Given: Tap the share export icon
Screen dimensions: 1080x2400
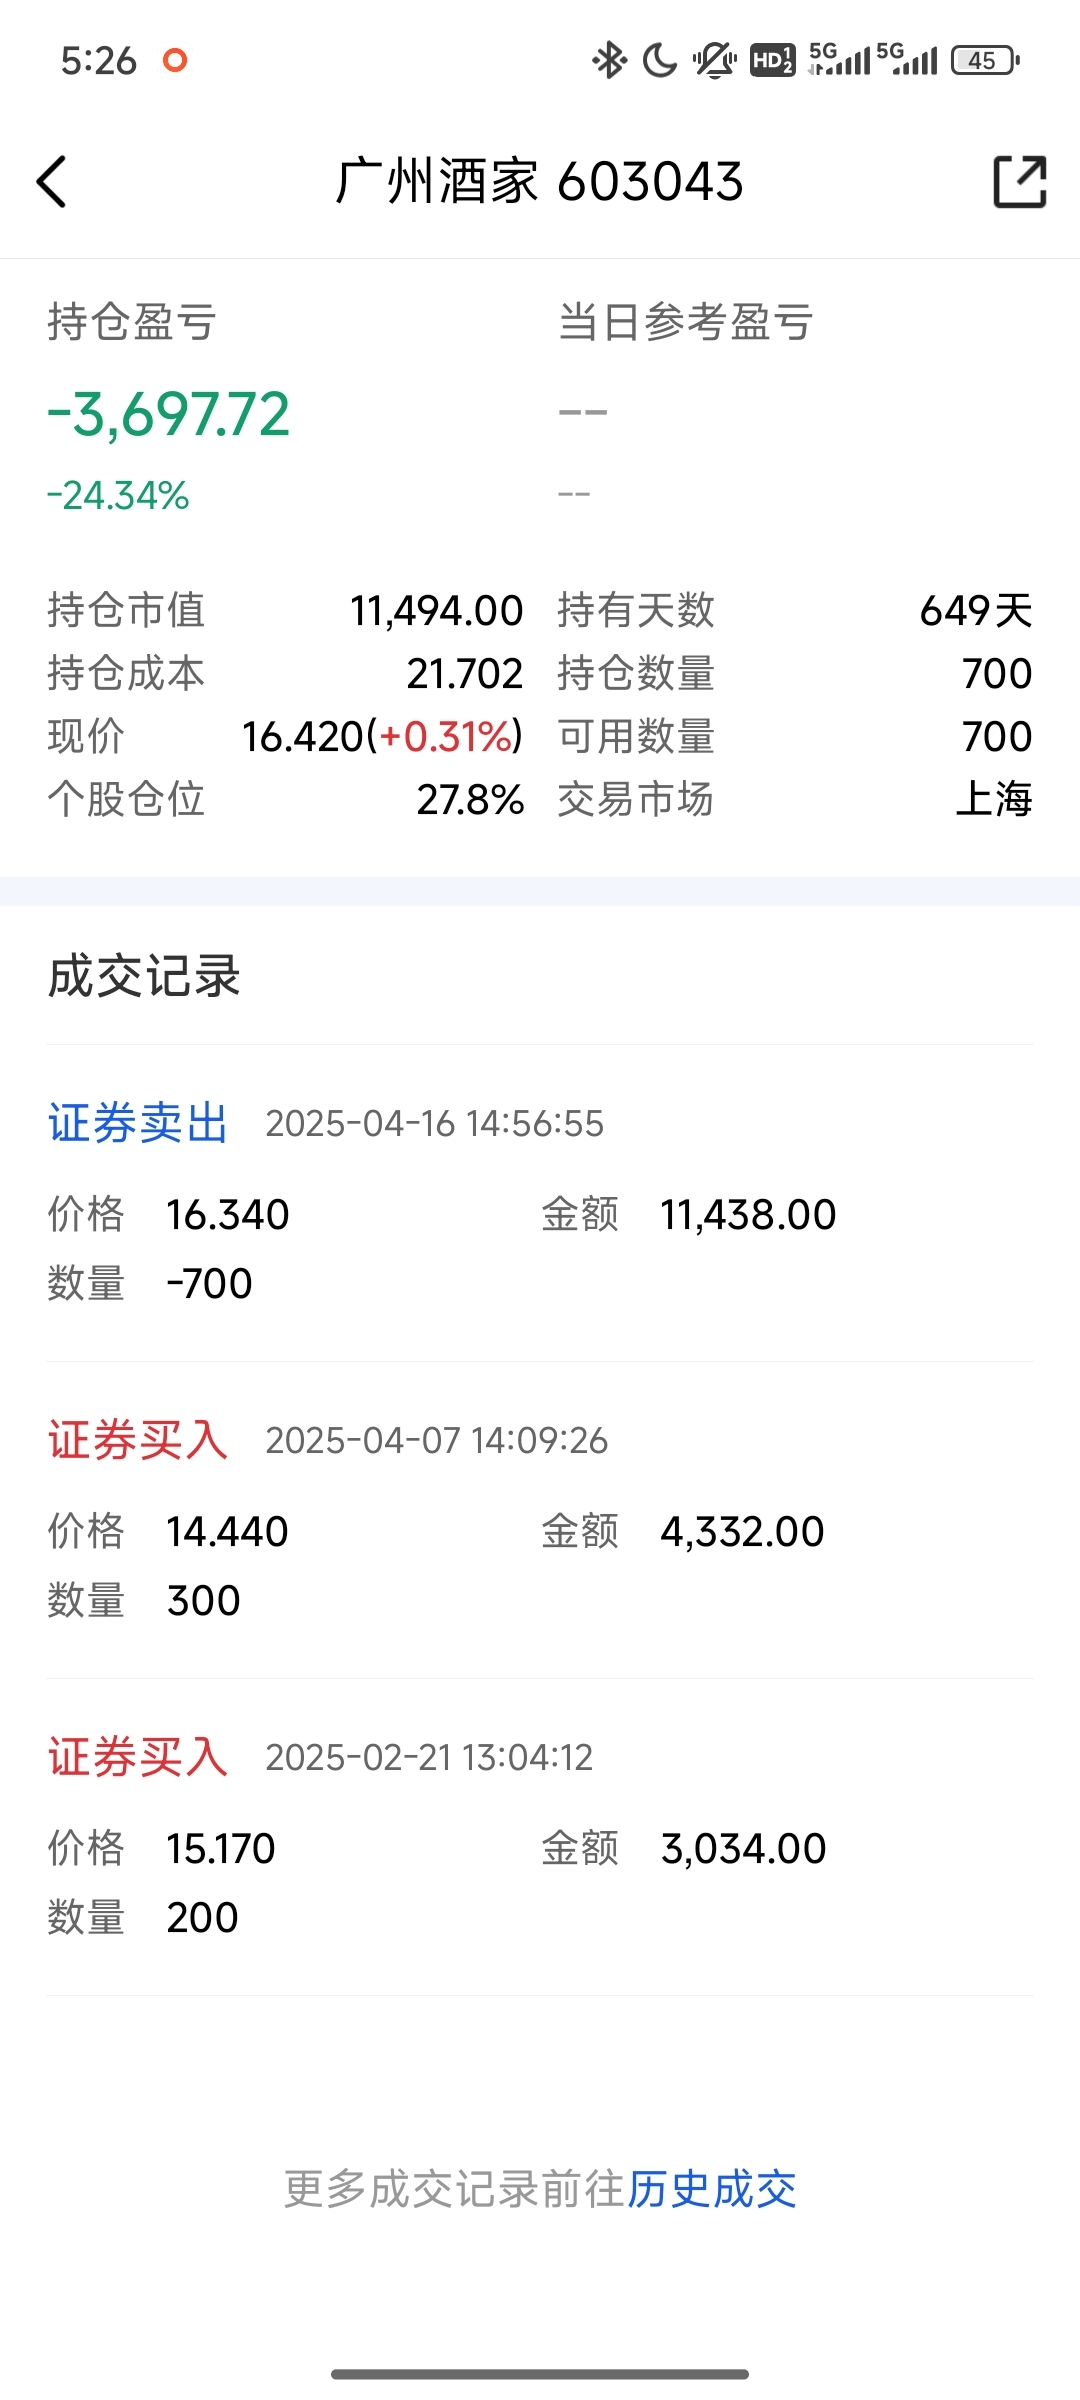Looking at the screenshot, I should [x=1019, y=182].
